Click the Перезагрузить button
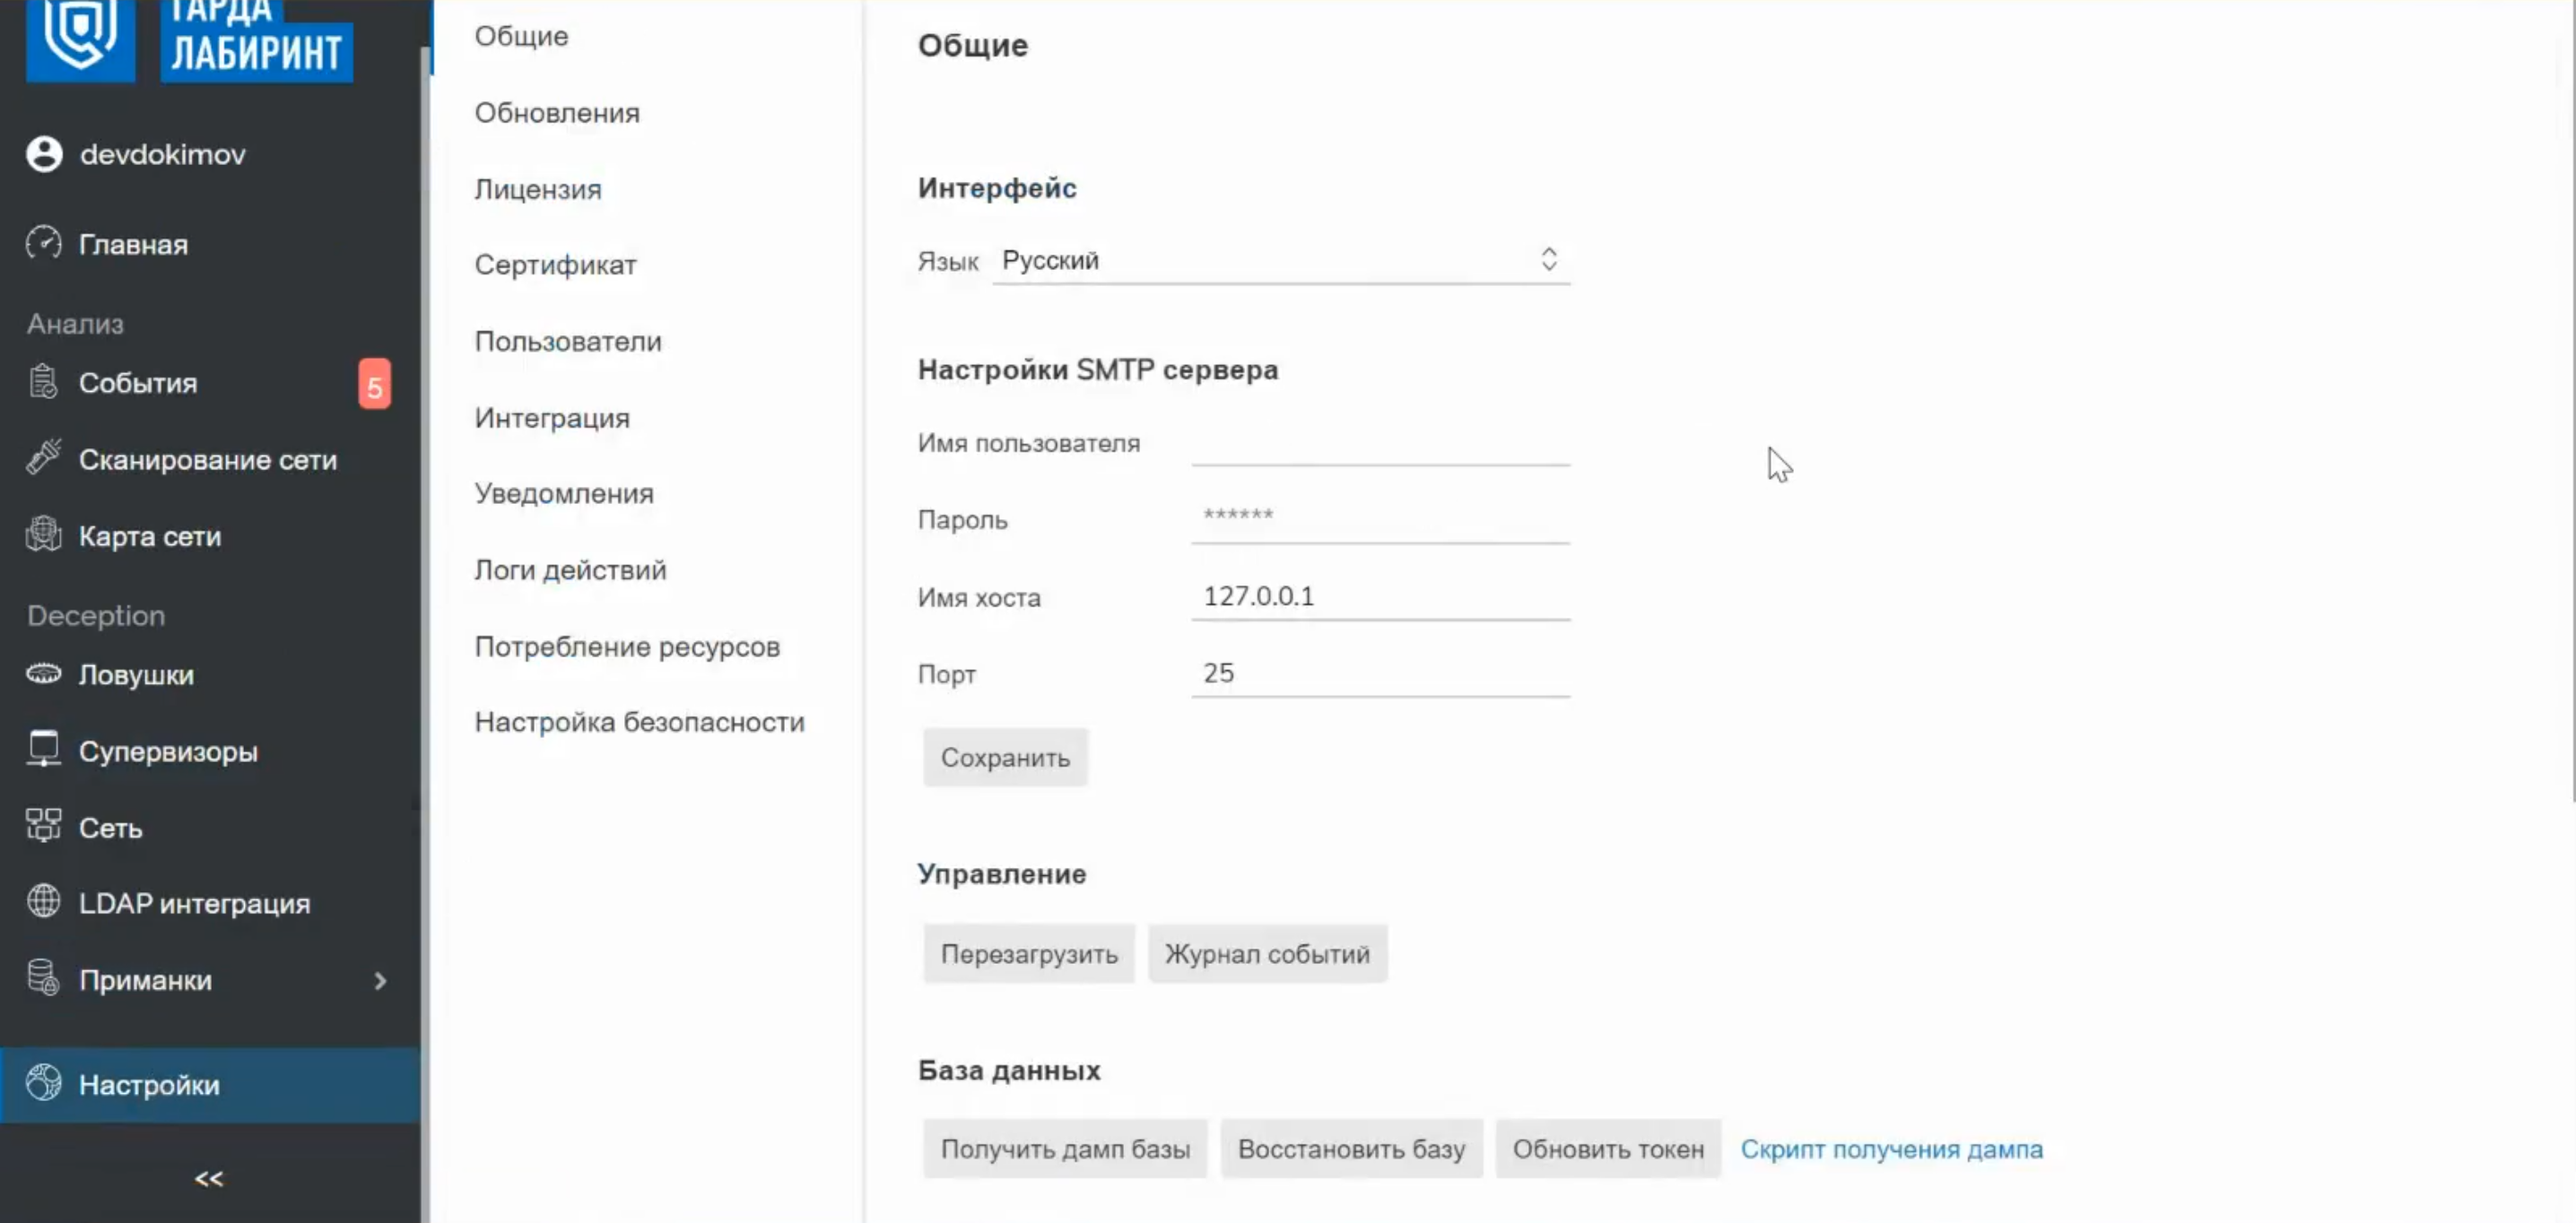Viewport: 2576px width, 1223px height. click(x=1028, y=954)
